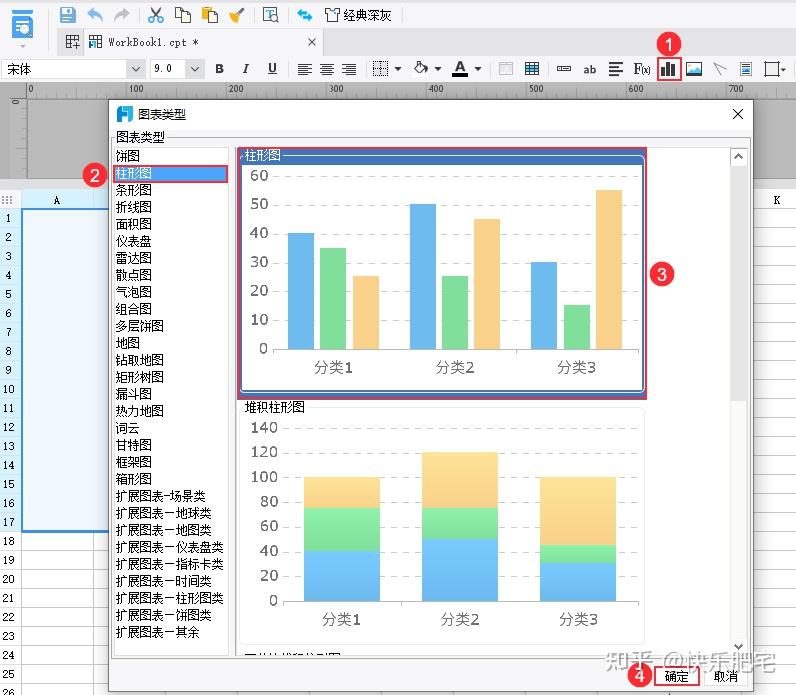The width and height of the screenshot is (796, 695).
Task: Select 折线图 in chart type list
Action: pyautogui.click(x=171, y=207)
